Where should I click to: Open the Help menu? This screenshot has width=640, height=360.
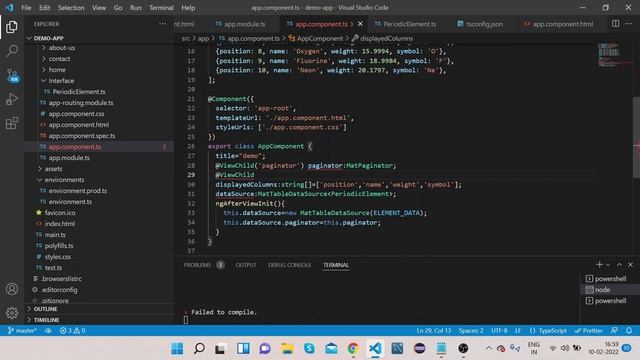point(188,8)
